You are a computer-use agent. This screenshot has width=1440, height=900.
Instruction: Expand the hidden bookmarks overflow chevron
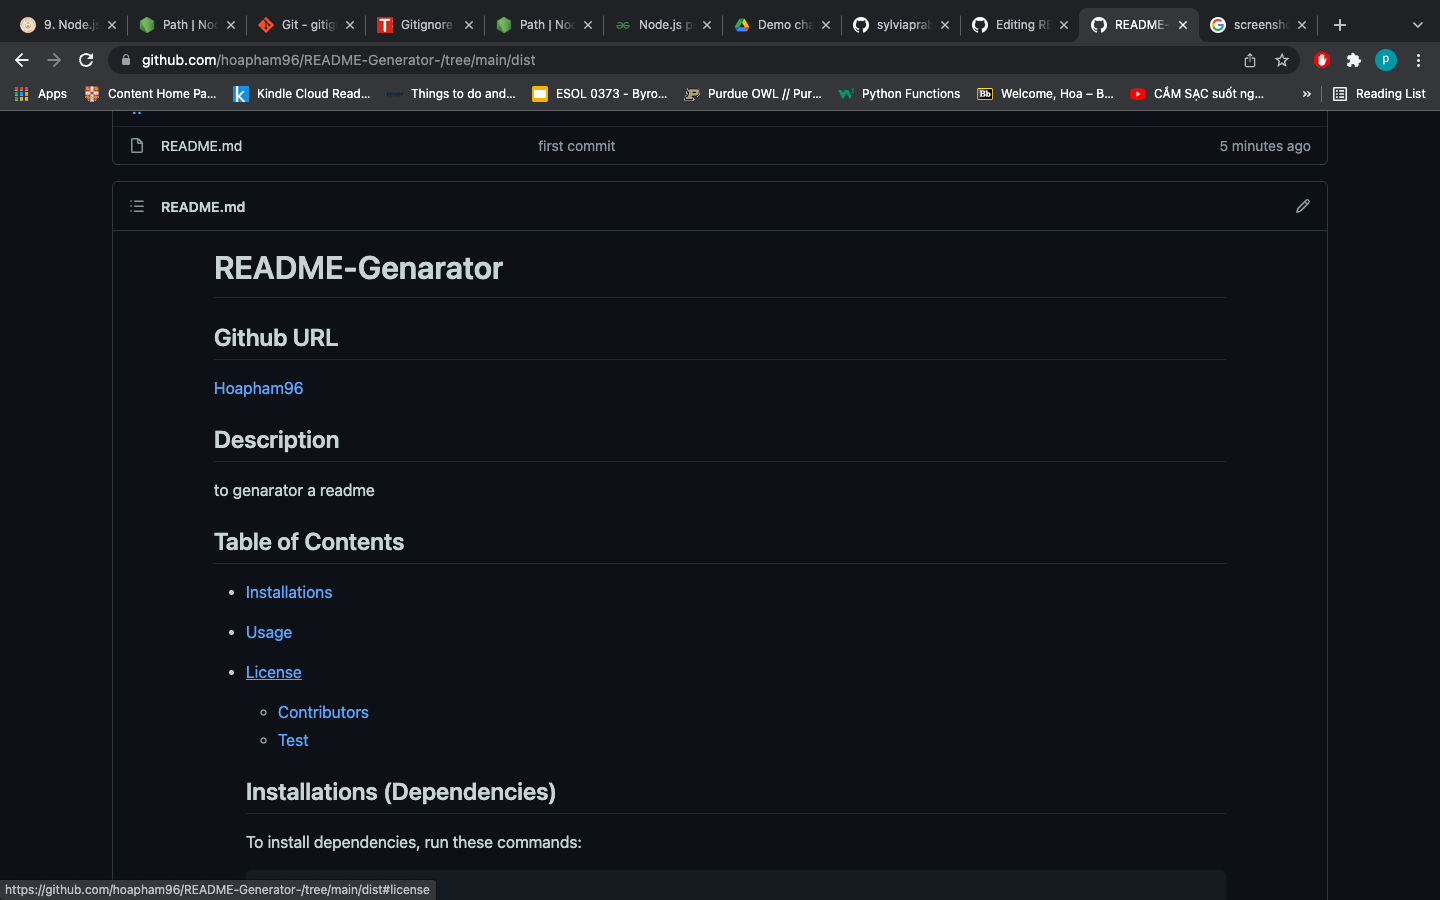click(x=1306, y=93)
